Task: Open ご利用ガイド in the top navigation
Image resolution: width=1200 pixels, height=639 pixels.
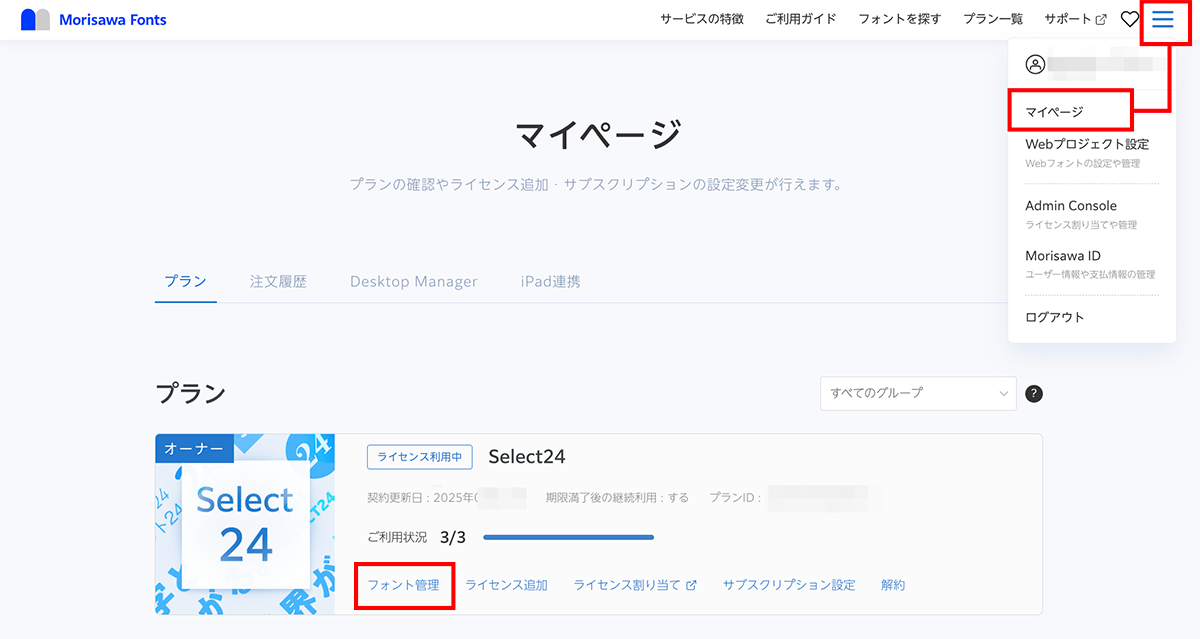Action: 801,19
